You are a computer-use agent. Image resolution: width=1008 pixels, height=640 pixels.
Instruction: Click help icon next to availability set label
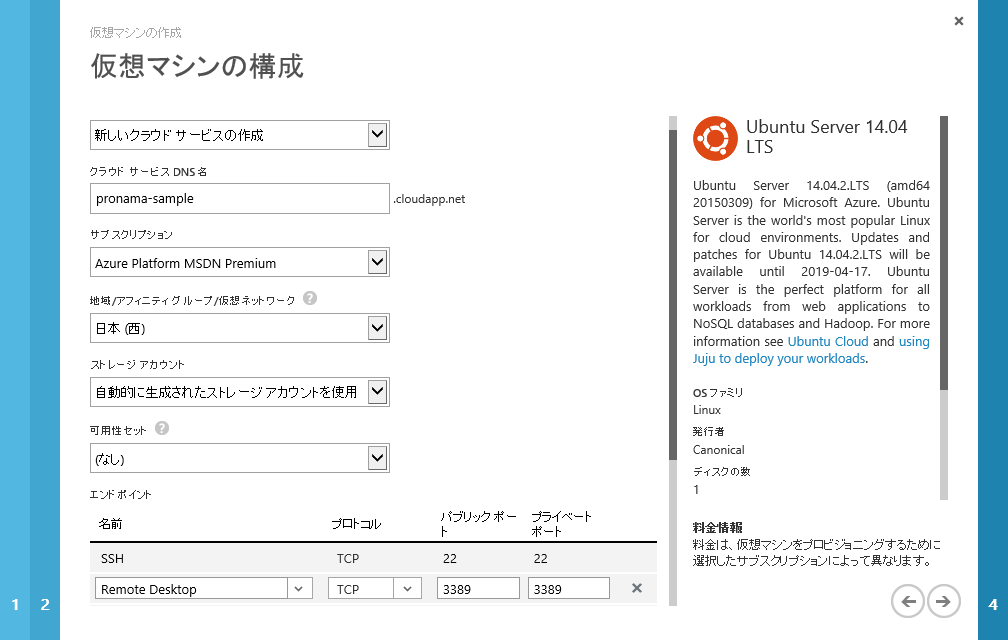point(162,428)
